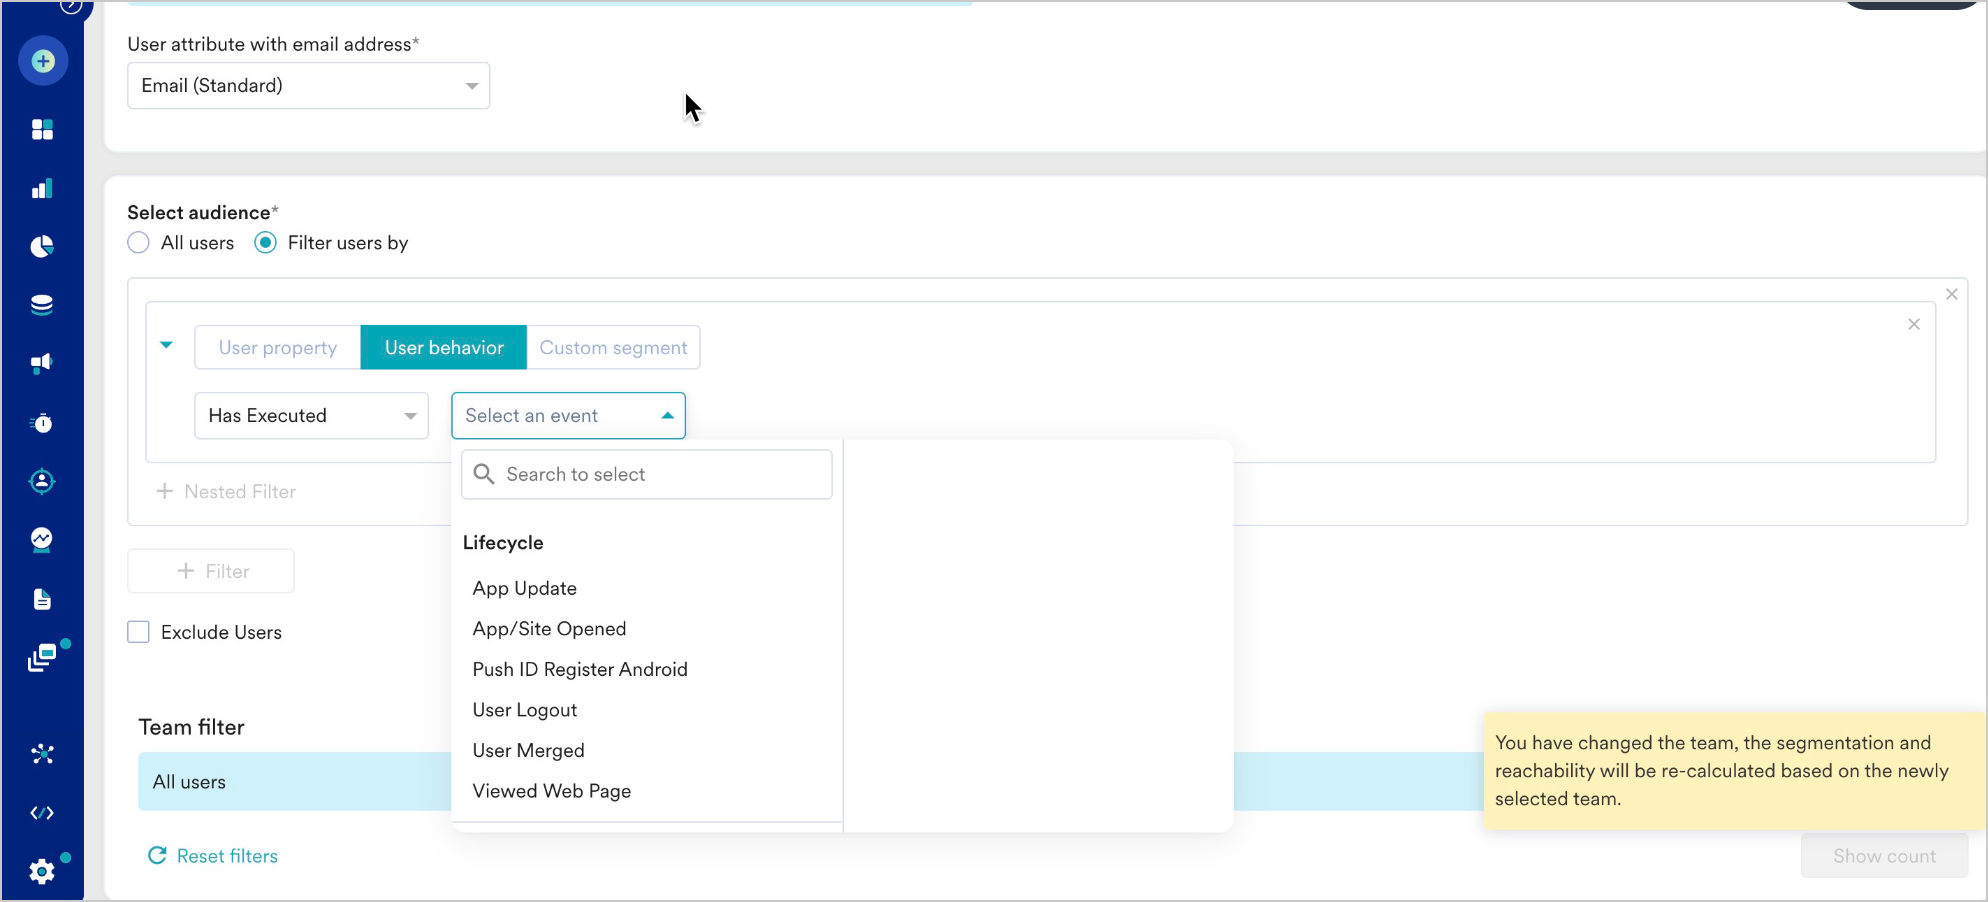Select the All users radio button
Viewport: 1988px width, 902px height.
[139, 243]
